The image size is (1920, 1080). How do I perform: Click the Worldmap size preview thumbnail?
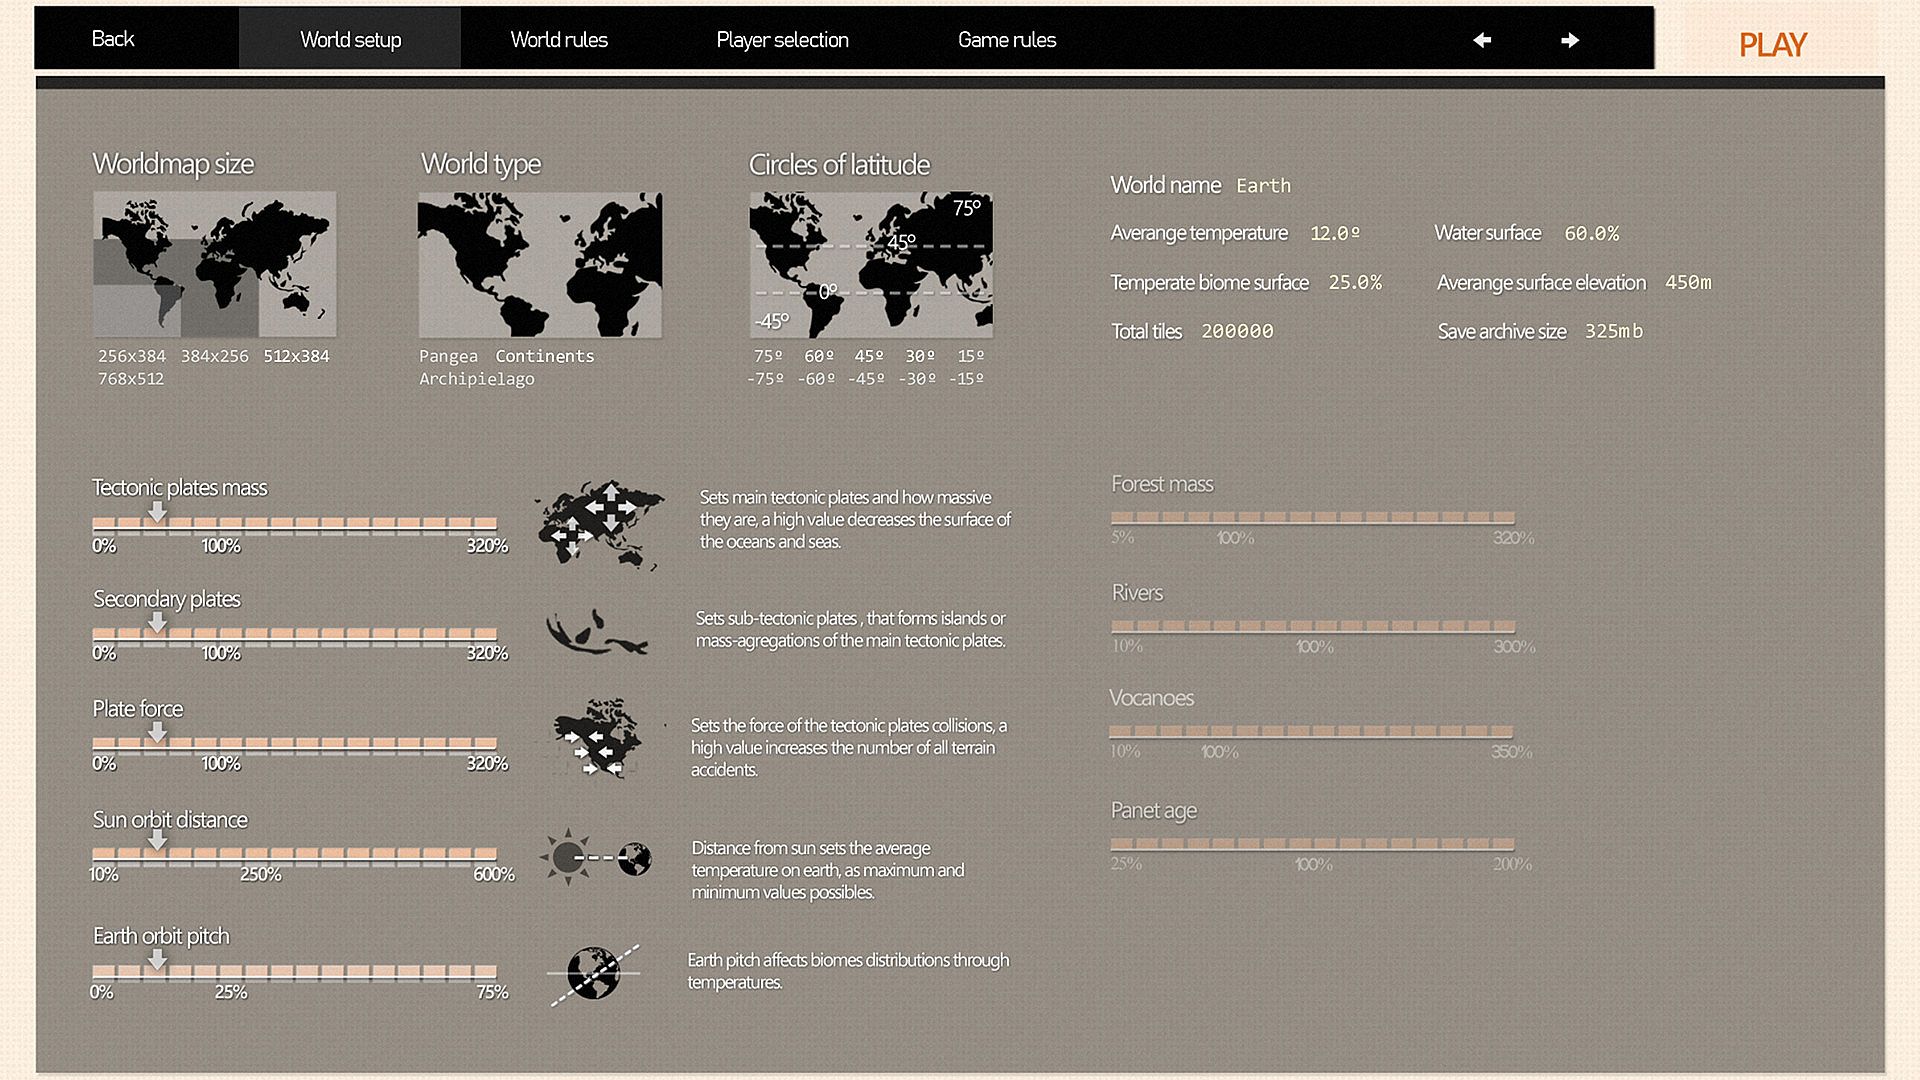click(215, 264)
